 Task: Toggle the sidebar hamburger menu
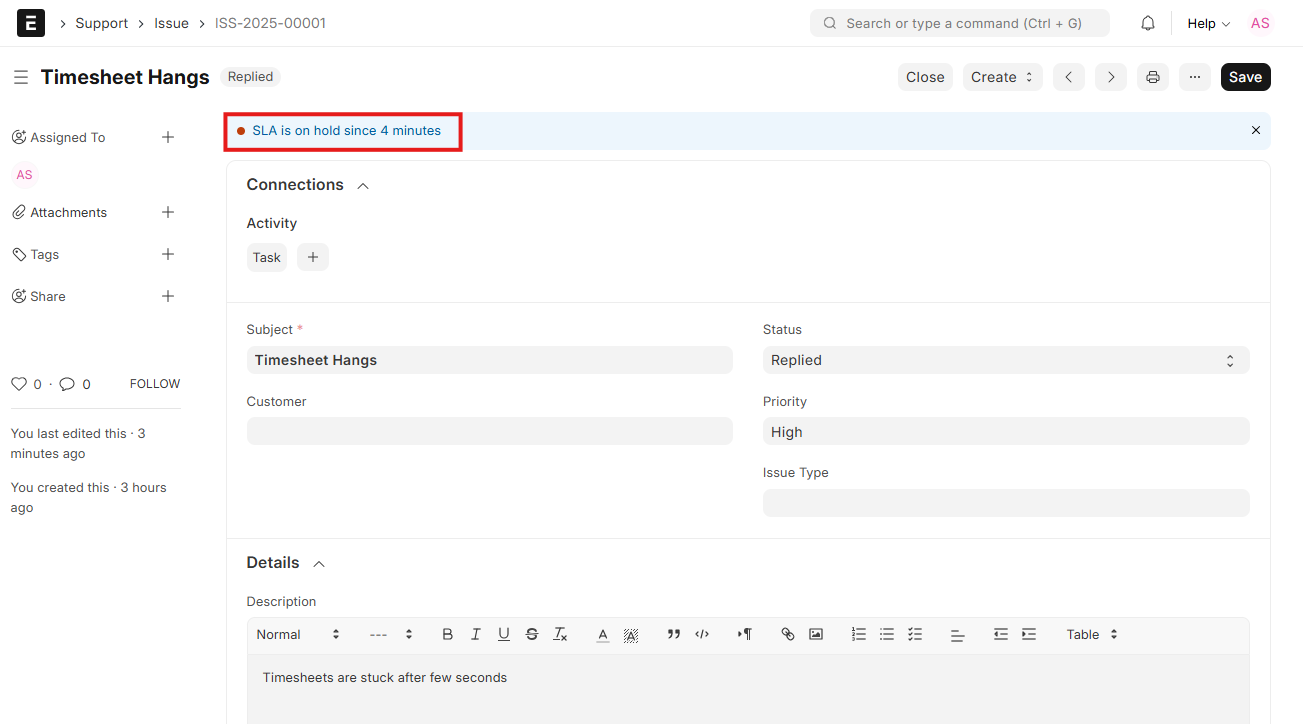tap(21, 77)
